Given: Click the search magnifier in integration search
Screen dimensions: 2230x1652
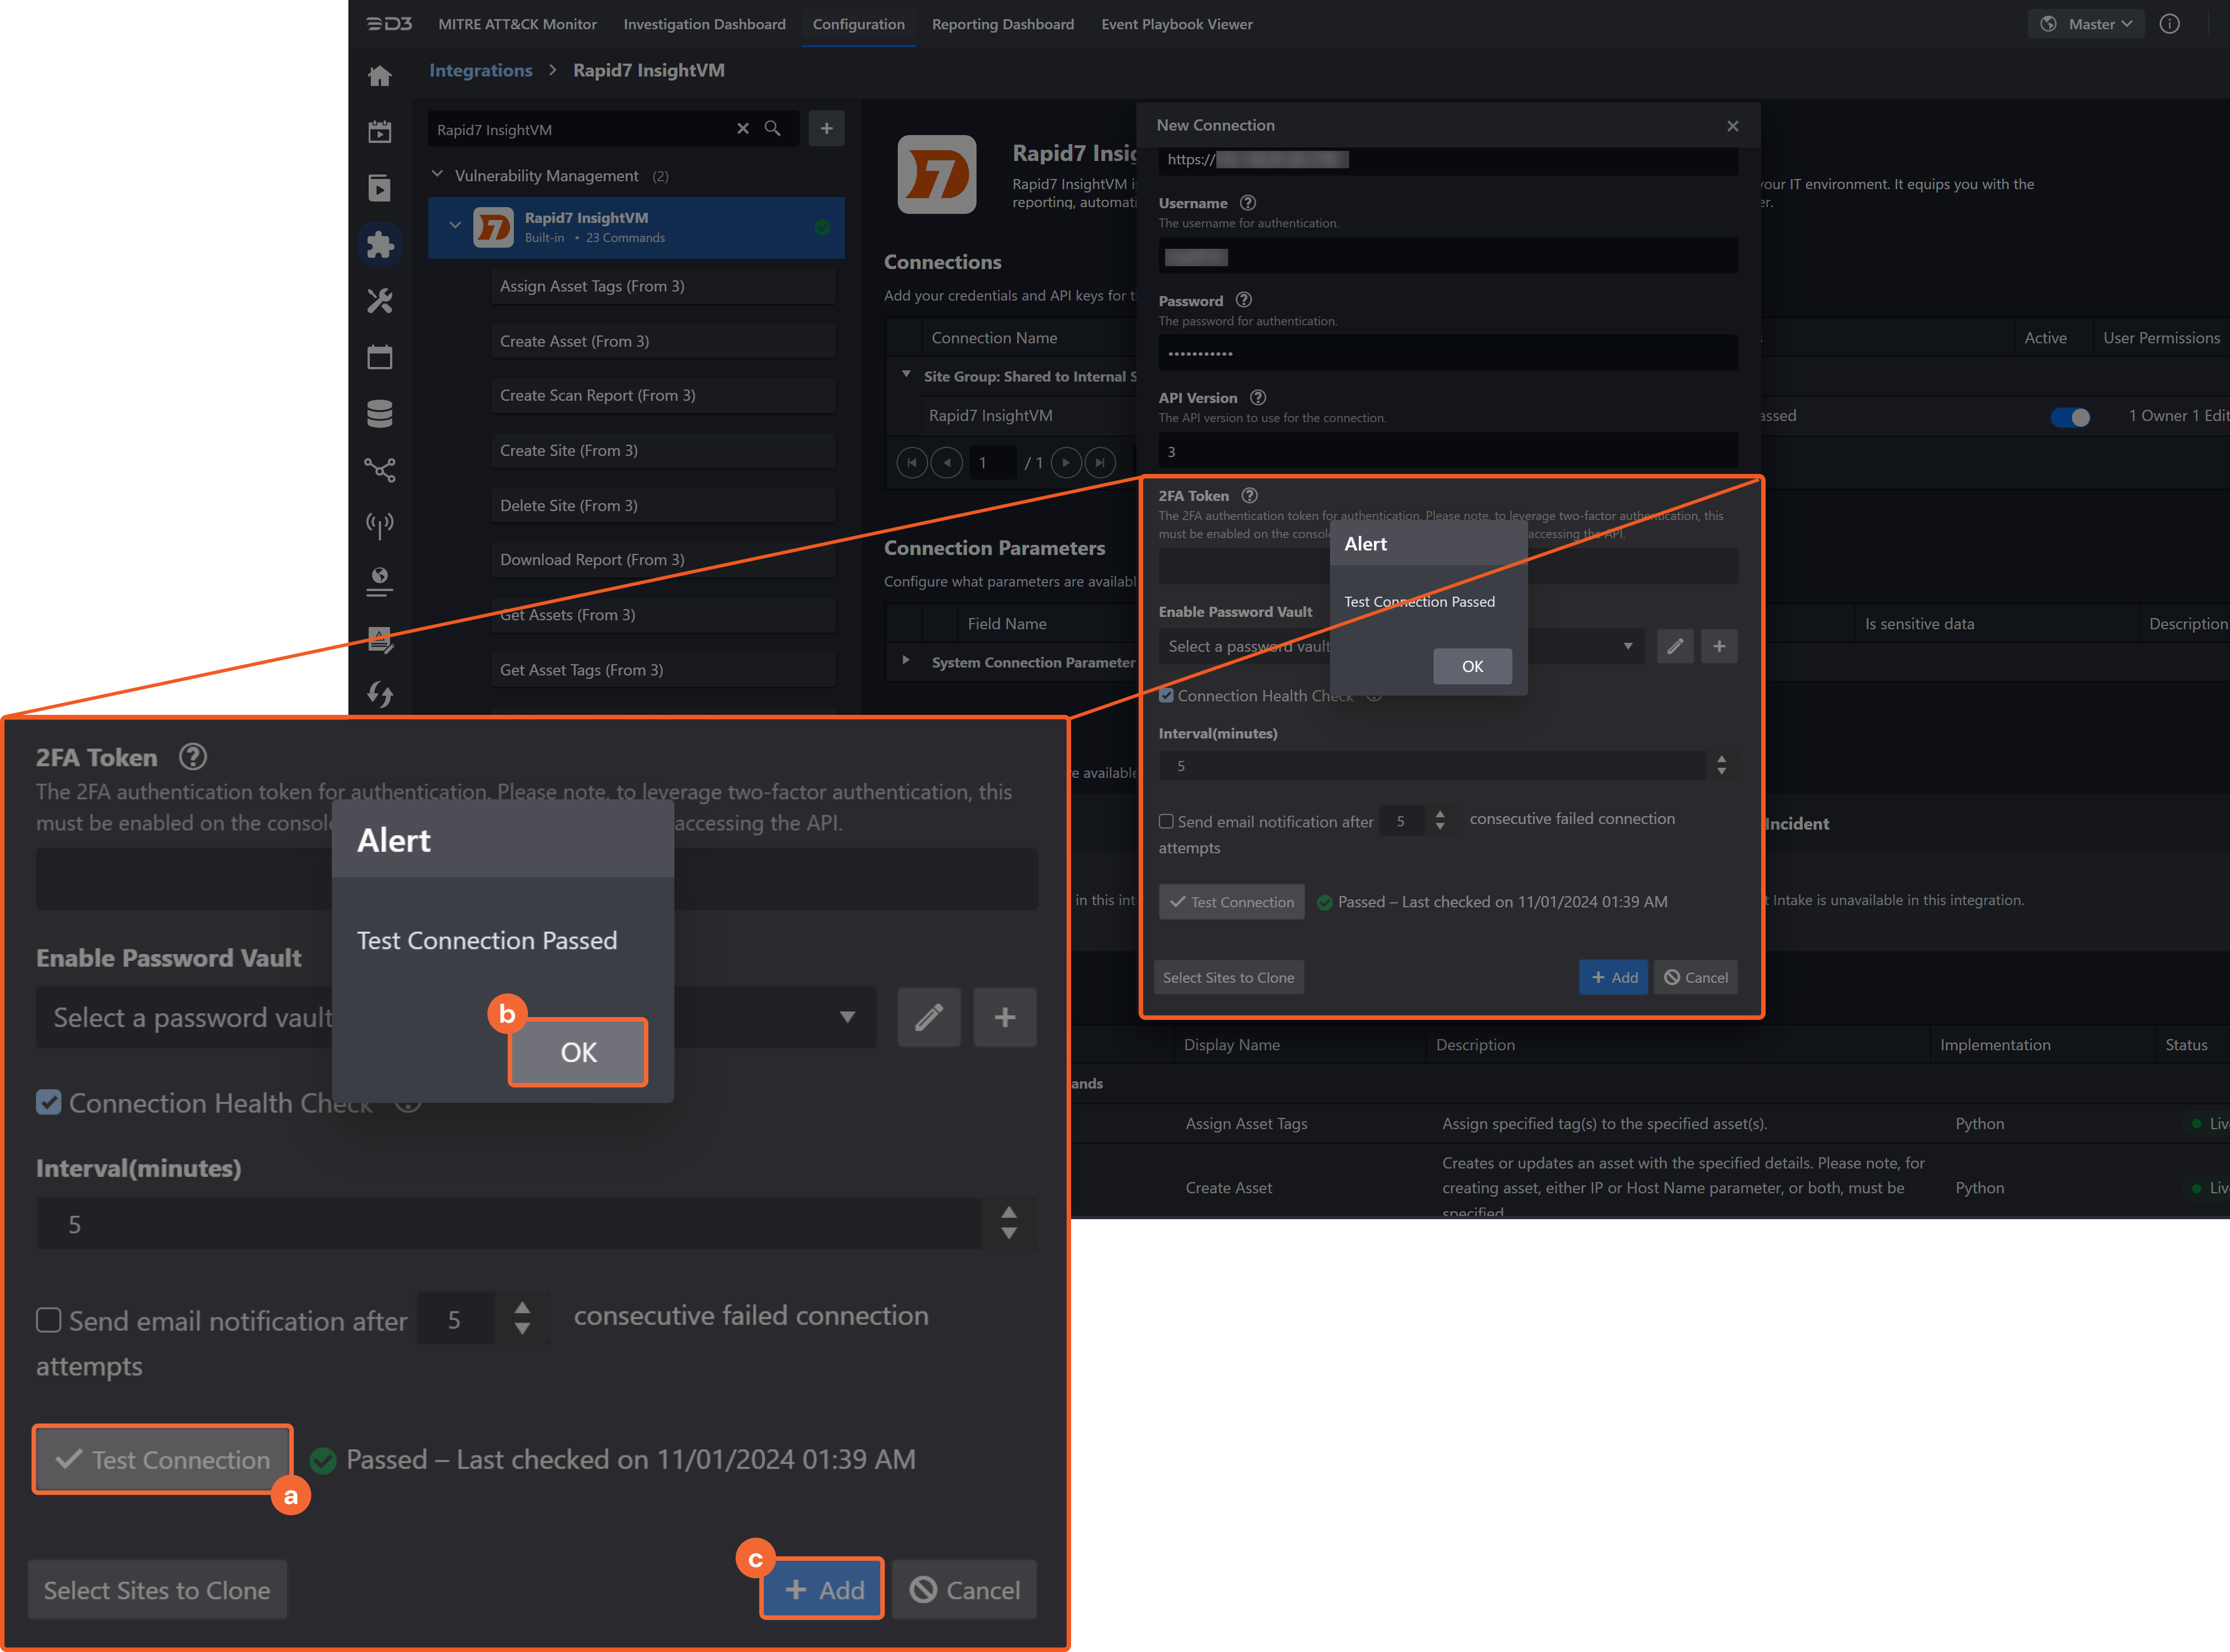Looking at the screenshot, I should (x=772, y=129).
